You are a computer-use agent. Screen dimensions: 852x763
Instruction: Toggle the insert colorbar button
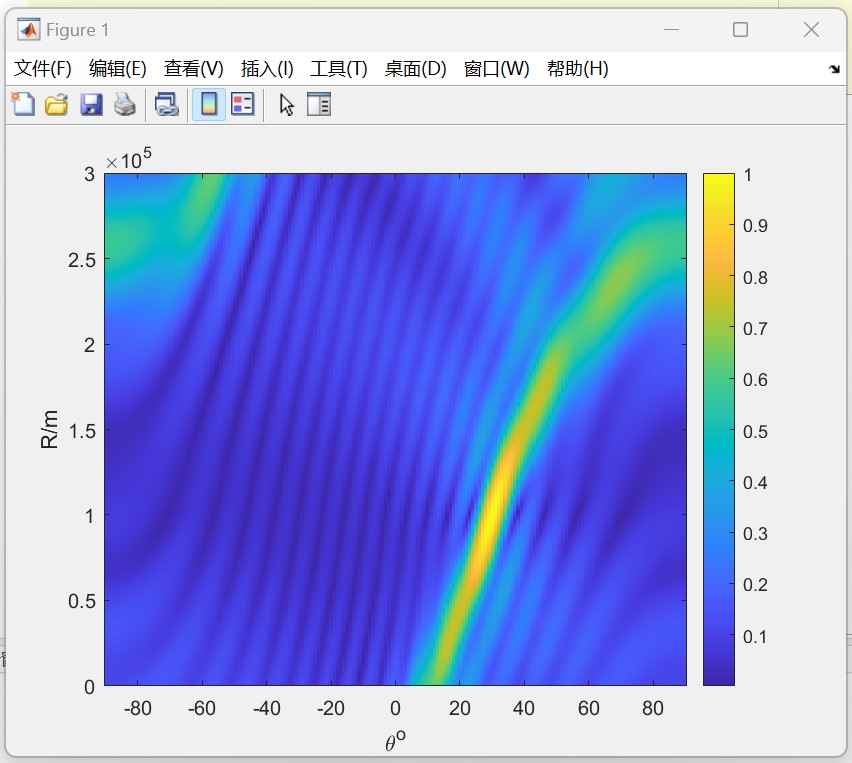tap(209, 104)
